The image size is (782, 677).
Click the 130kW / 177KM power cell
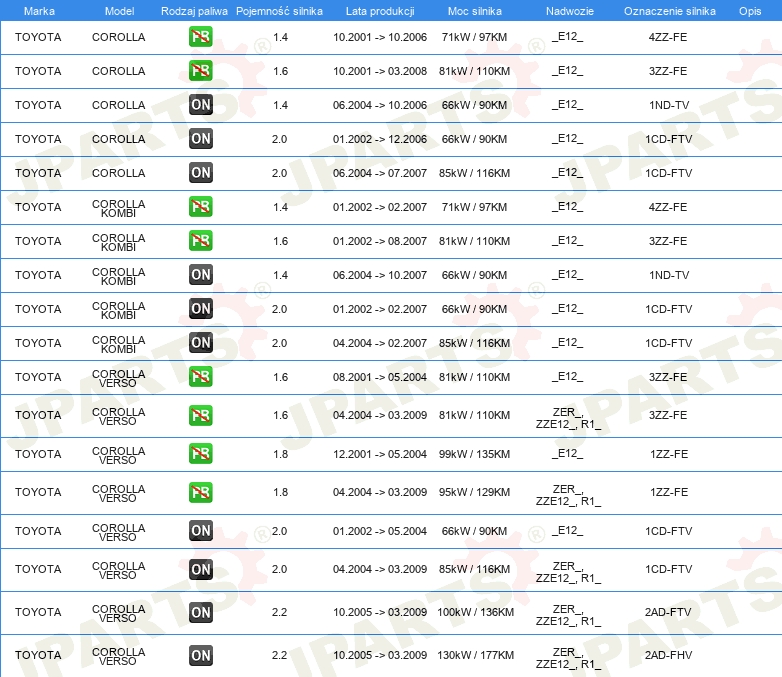tap(475, 655)
